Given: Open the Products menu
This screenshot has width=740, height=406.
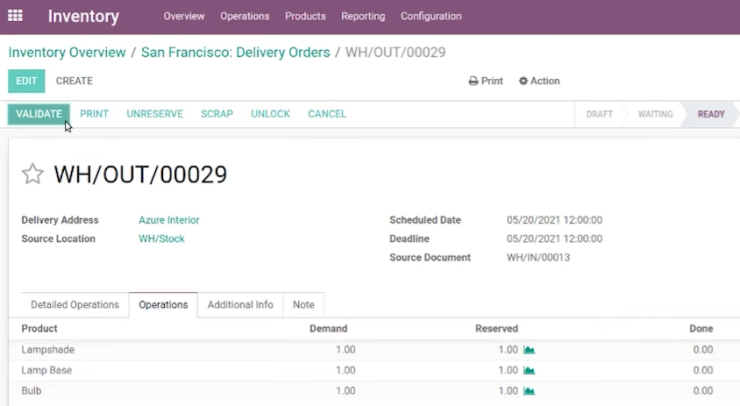Looking at the screenshot, I should [305, 16].
